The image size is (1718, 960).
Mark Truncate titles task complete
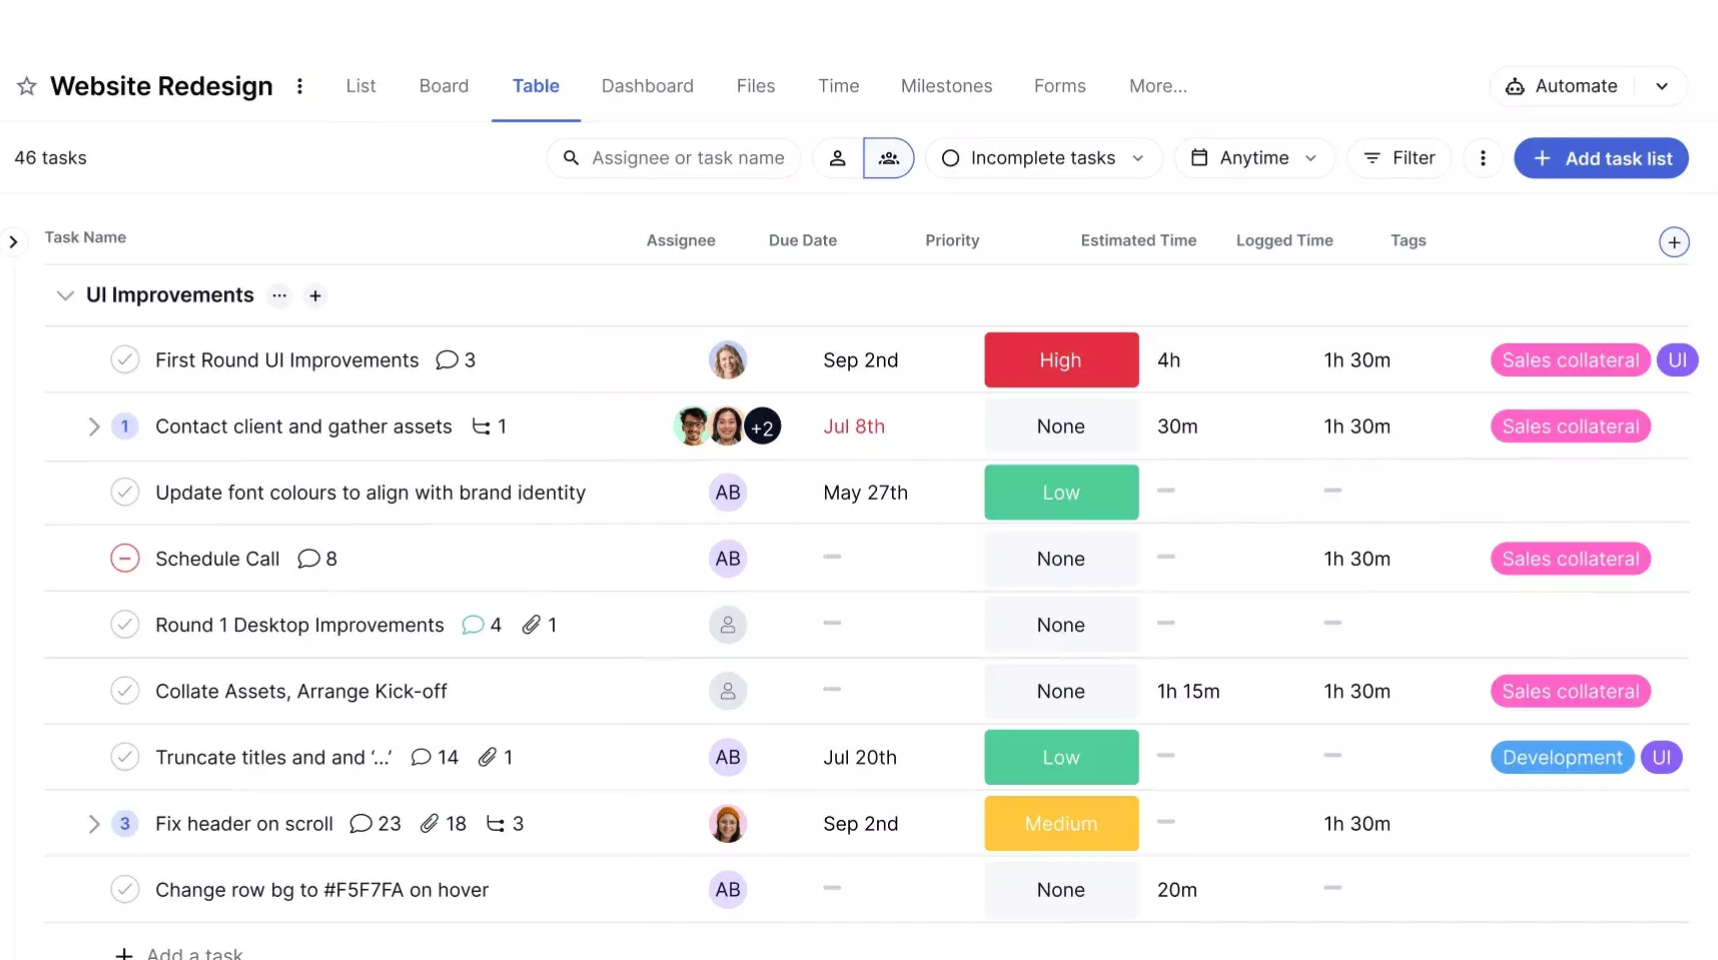125,757
